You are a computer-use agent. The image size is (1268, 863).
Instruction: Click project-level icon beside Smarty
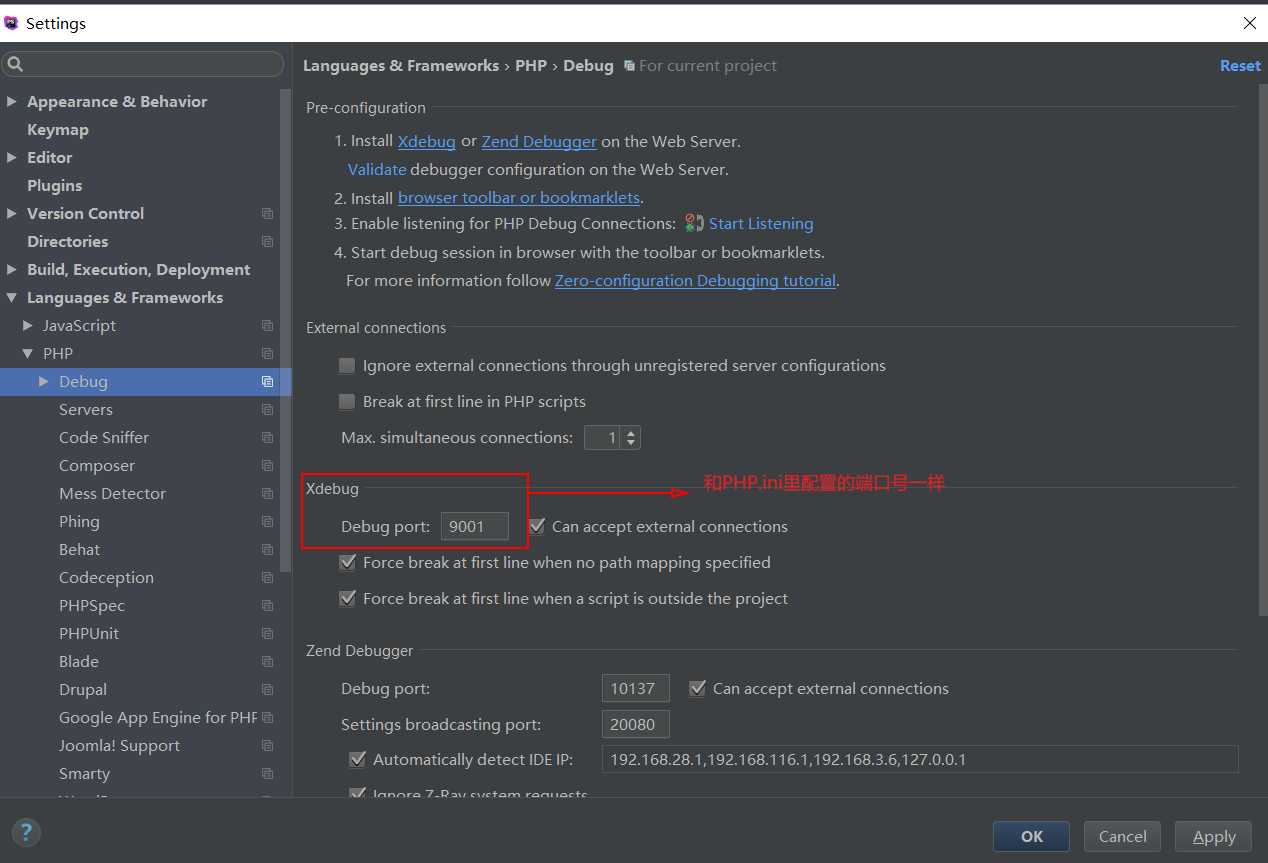point(267,773)
